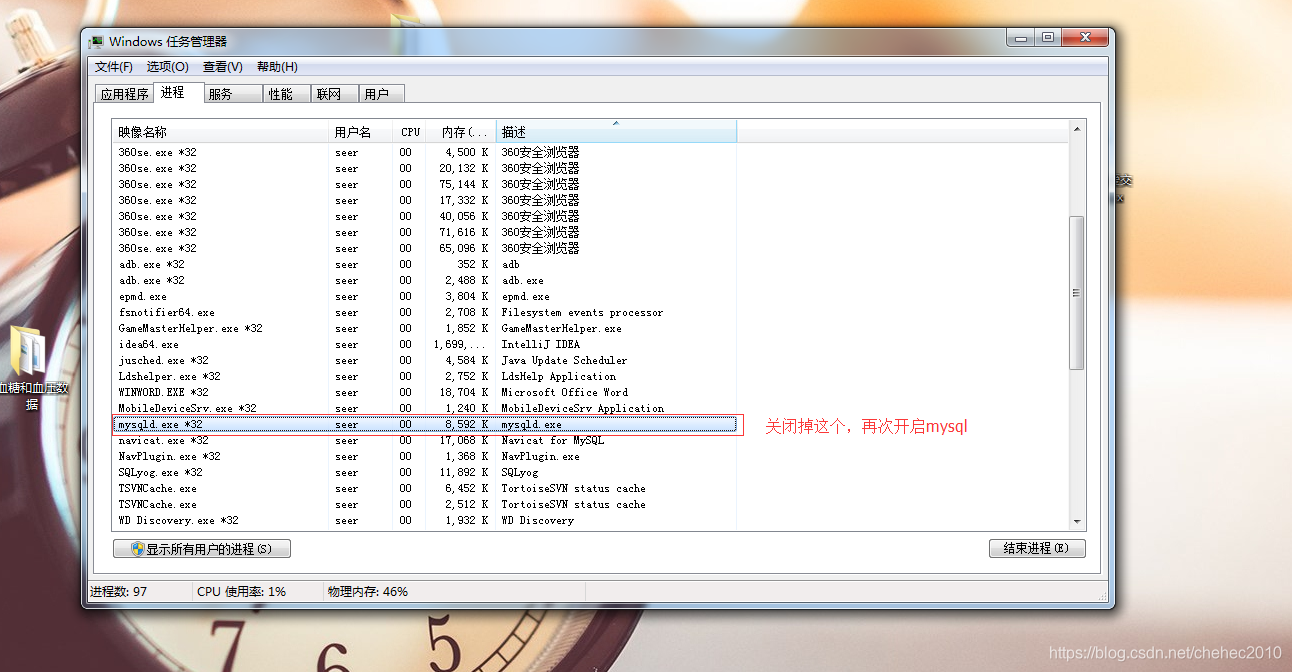Click the process list scrollbar thumb
This screenshot has height=672, width=1292.
(1077, 292)
